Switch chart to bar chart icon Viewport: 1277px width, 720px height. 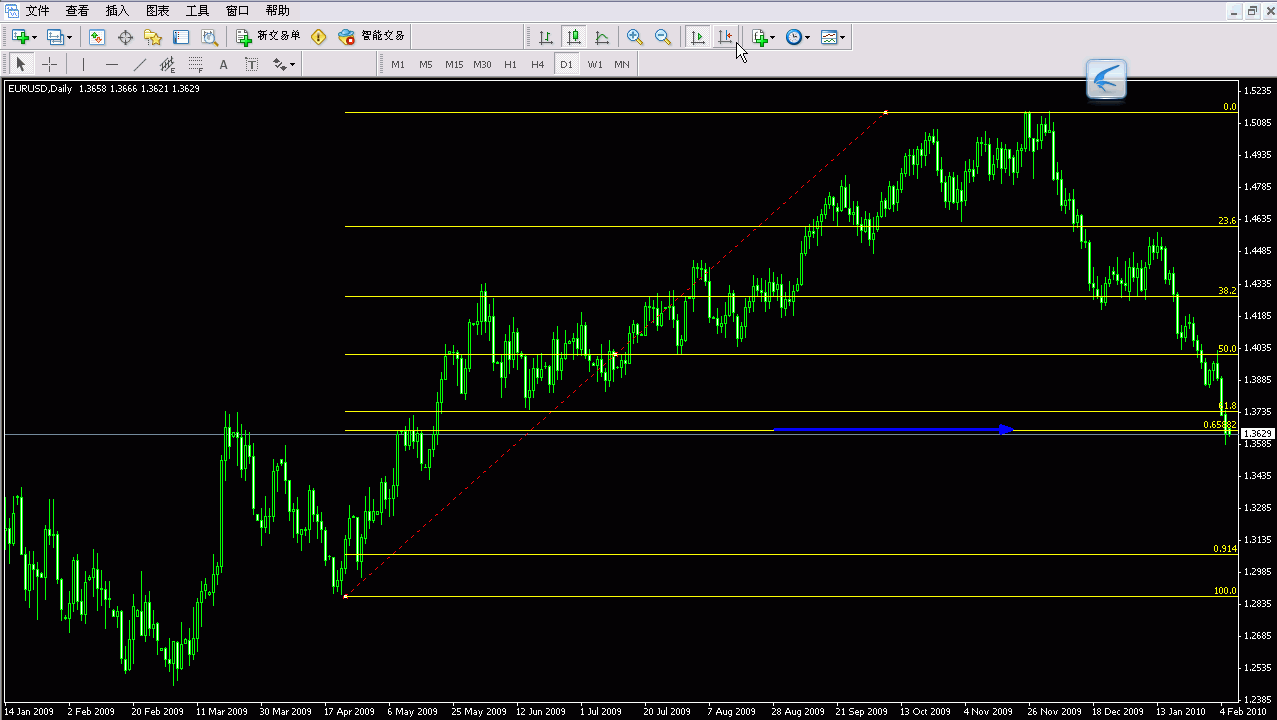click(x=546, y=37)
